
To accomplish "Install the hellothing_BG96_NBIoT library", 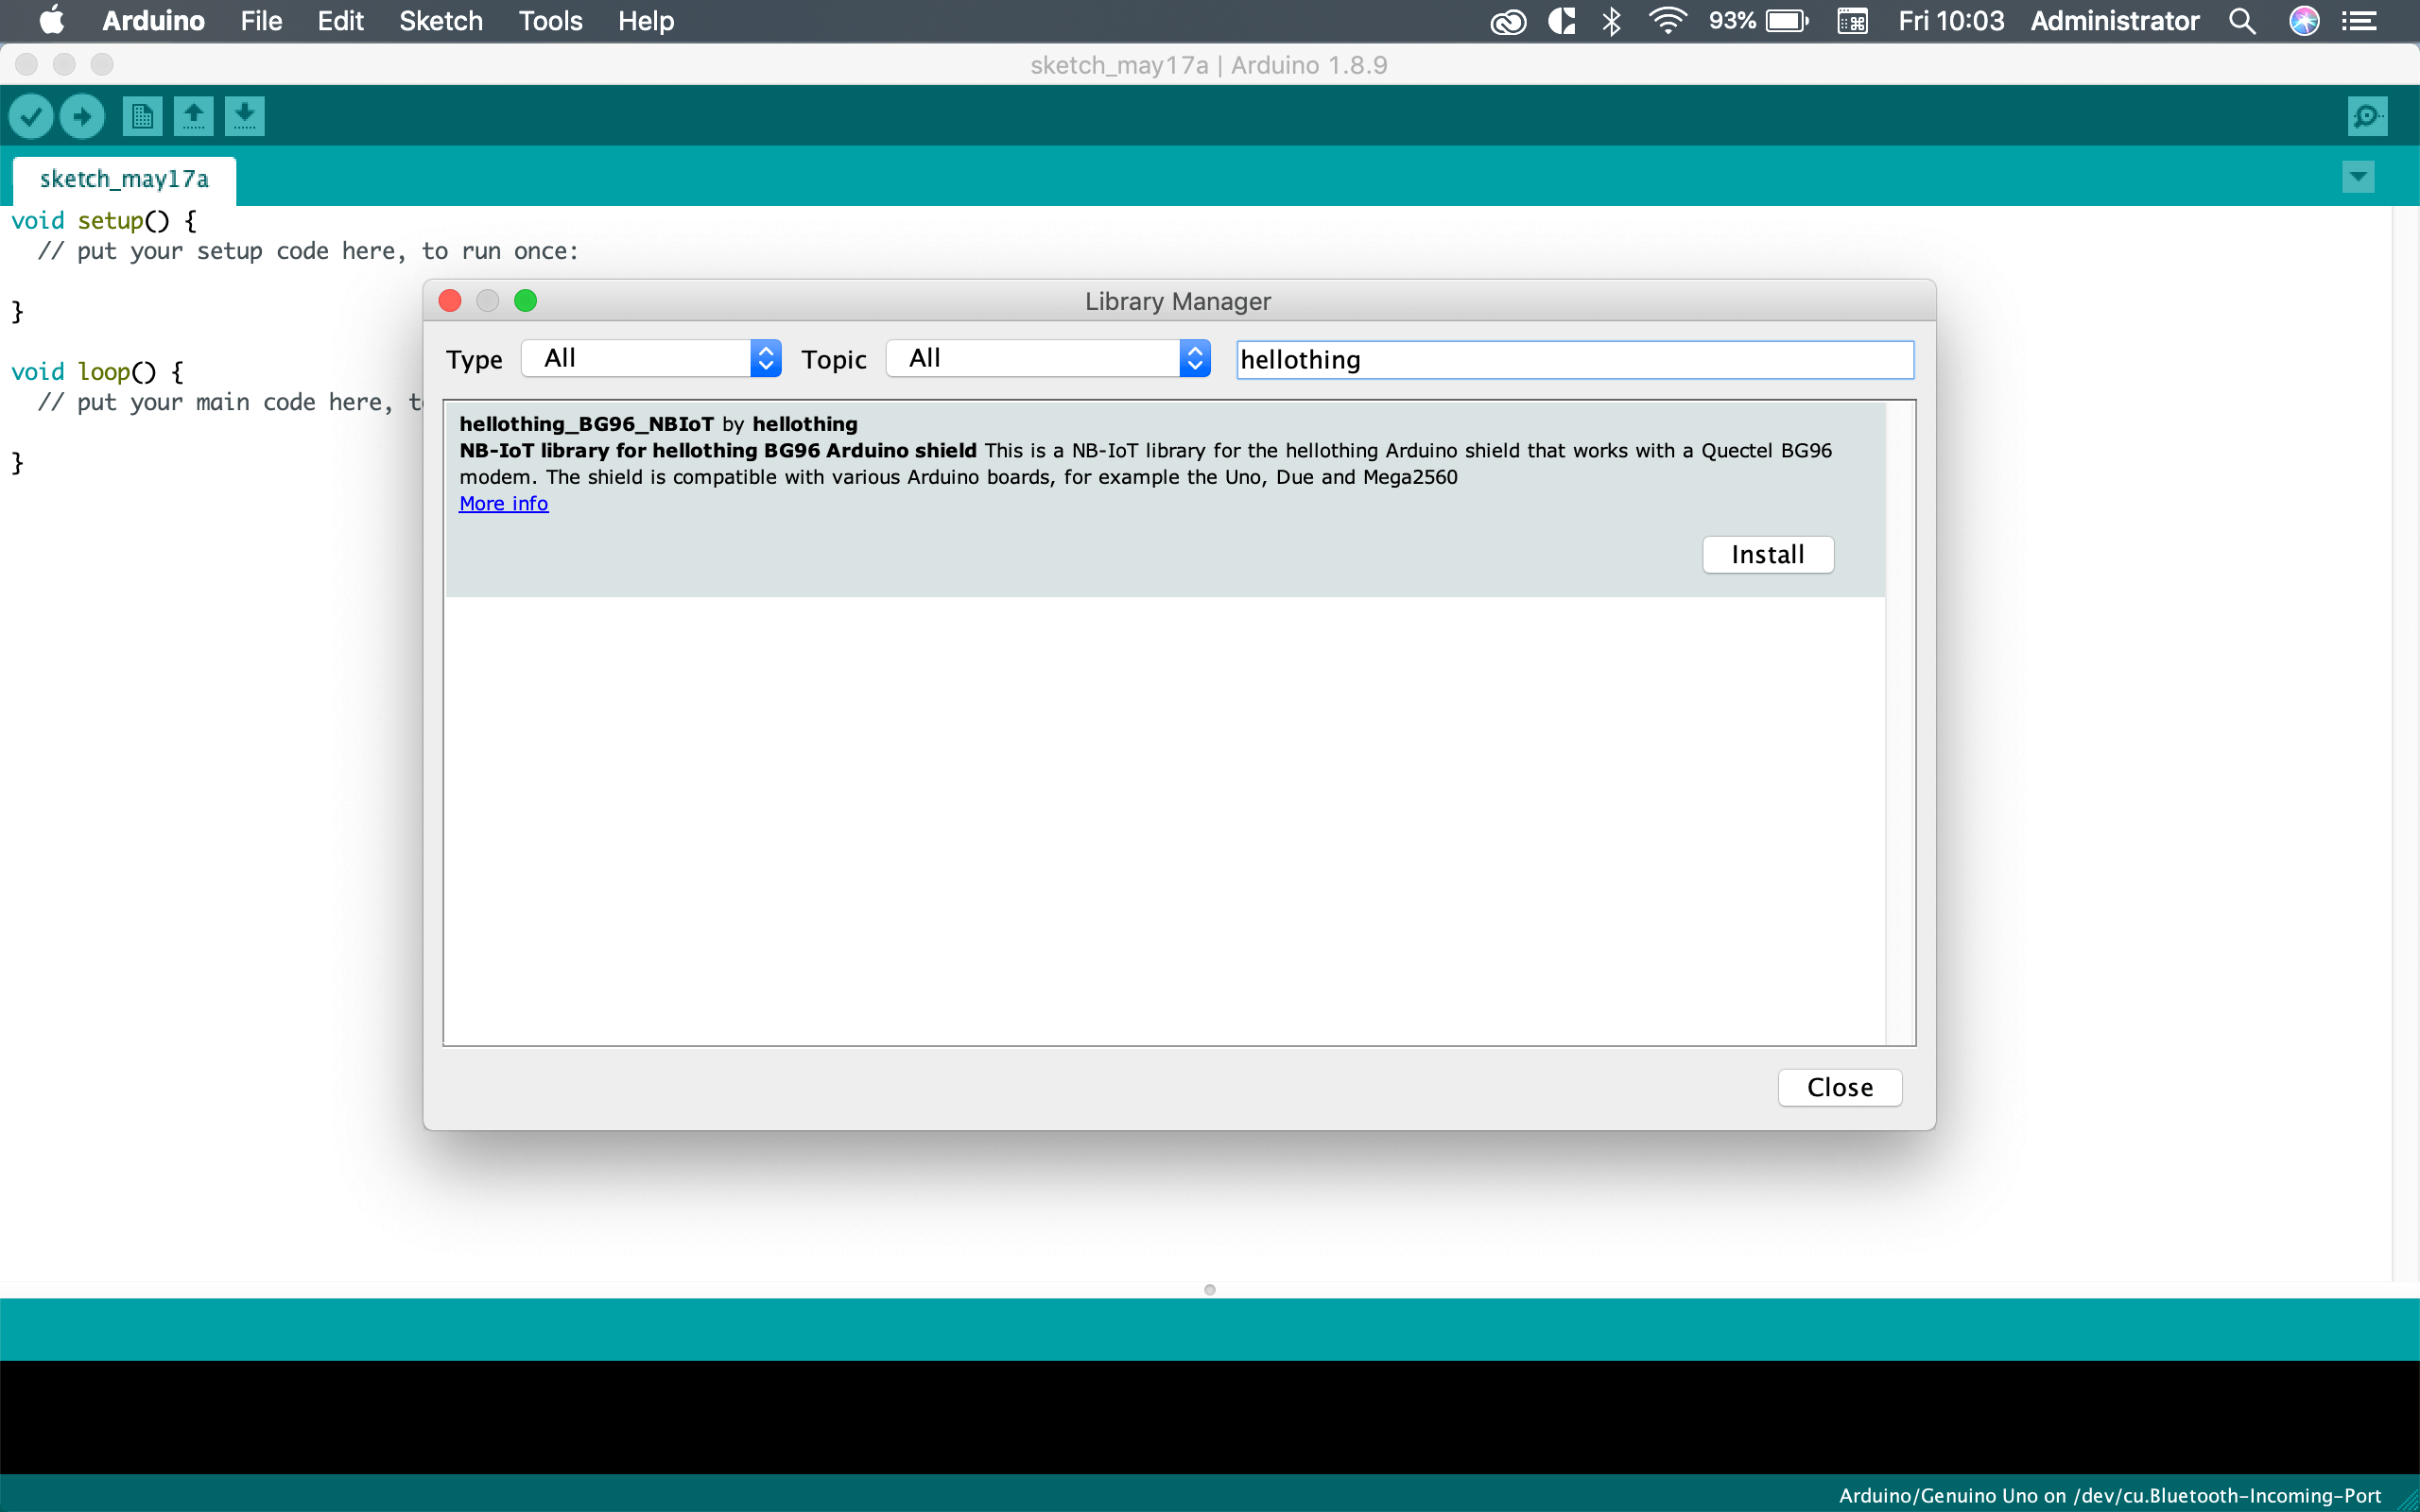I will click(1768, 555).
